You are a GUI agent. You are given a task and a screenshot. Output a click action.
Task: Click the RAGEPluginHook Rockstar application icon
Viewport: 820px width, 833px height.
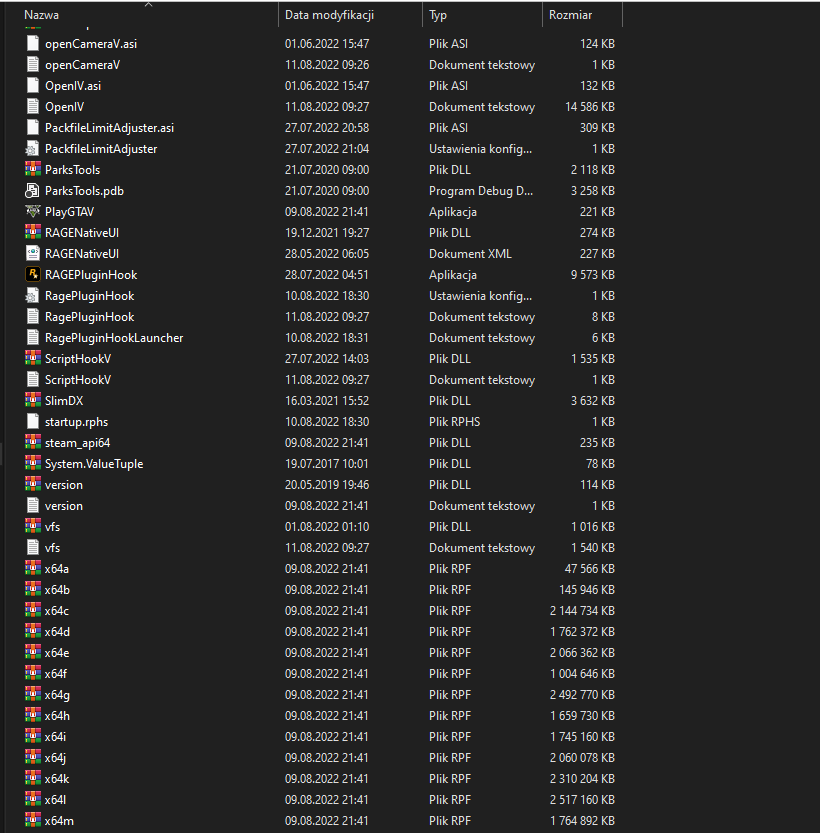tap(33, 275)
